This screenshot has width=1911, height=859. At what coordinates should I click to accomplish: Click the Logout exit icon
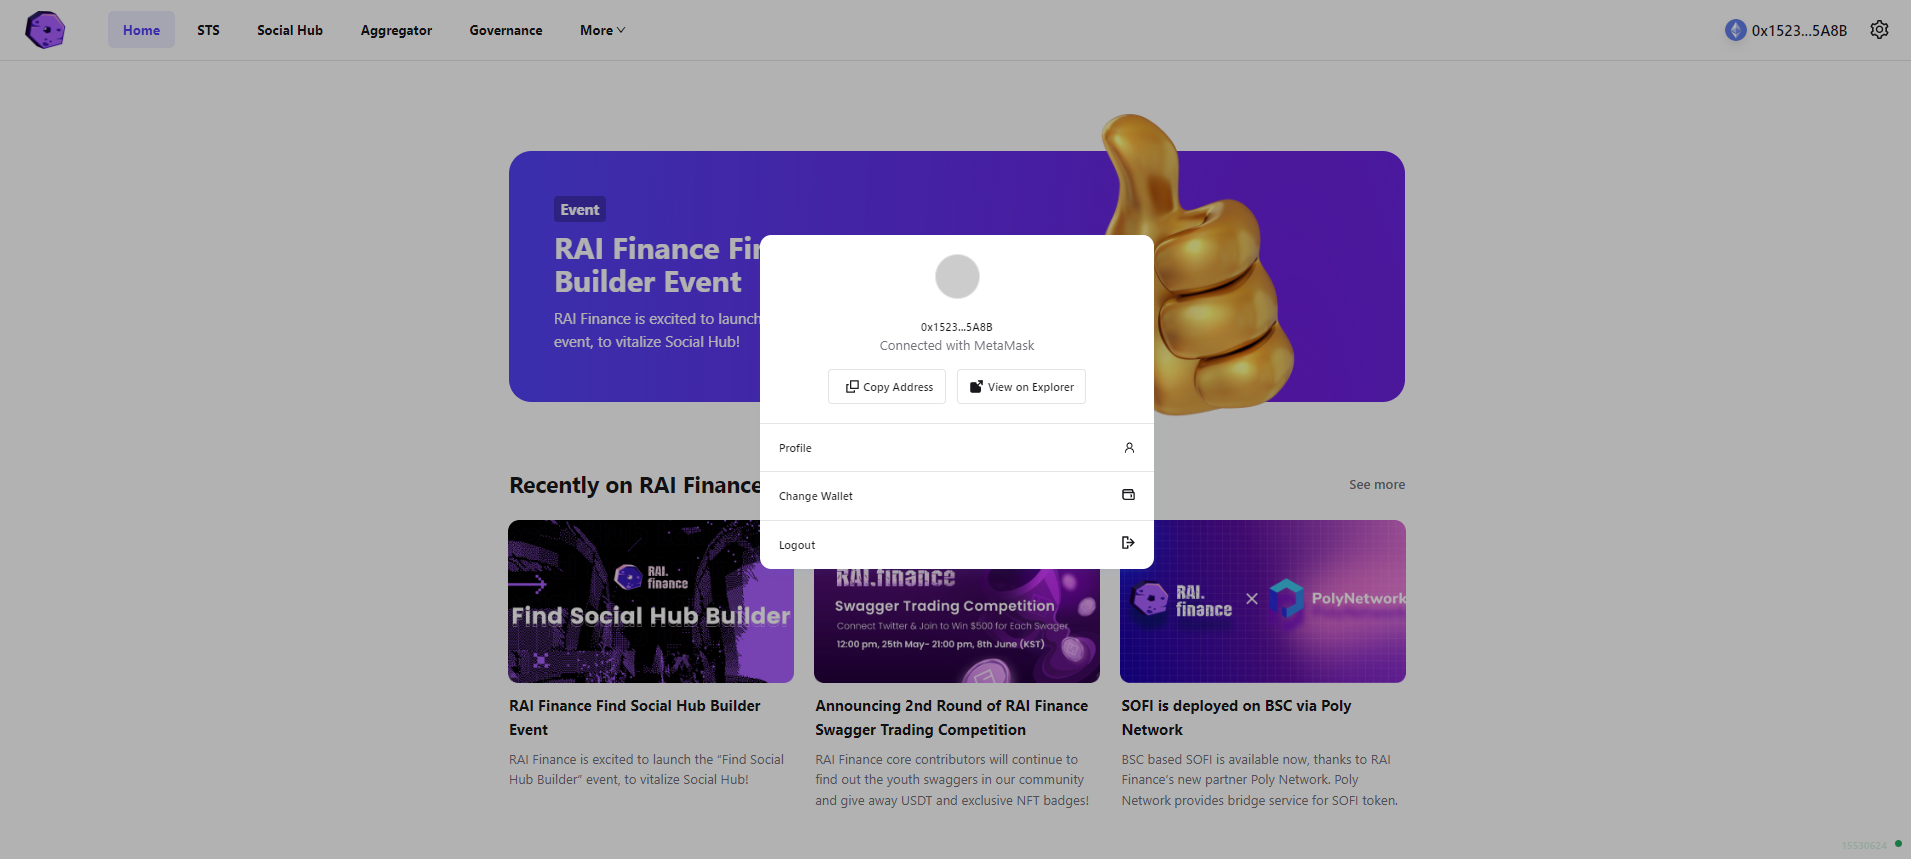coord(1128,543)
